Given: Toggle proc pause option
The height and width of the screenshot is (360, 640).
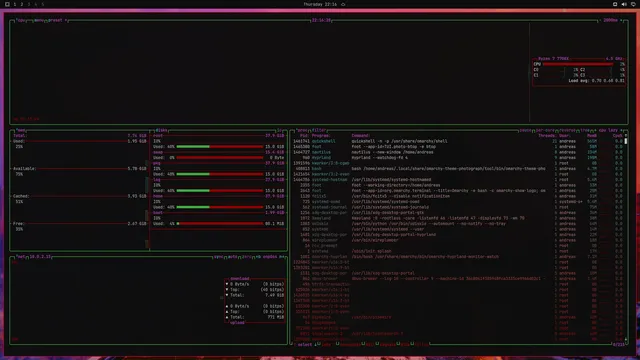Looking at the screenshot, I should coord(525,130).
